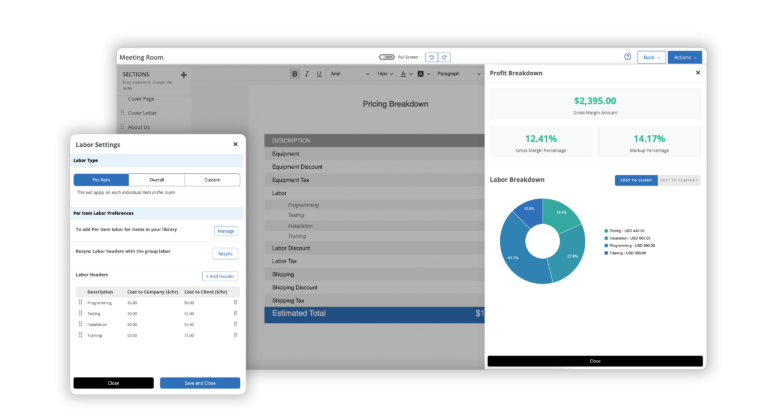Click the Italic formatting icon
Screen dimensions: 768x417
pos(307,73)
